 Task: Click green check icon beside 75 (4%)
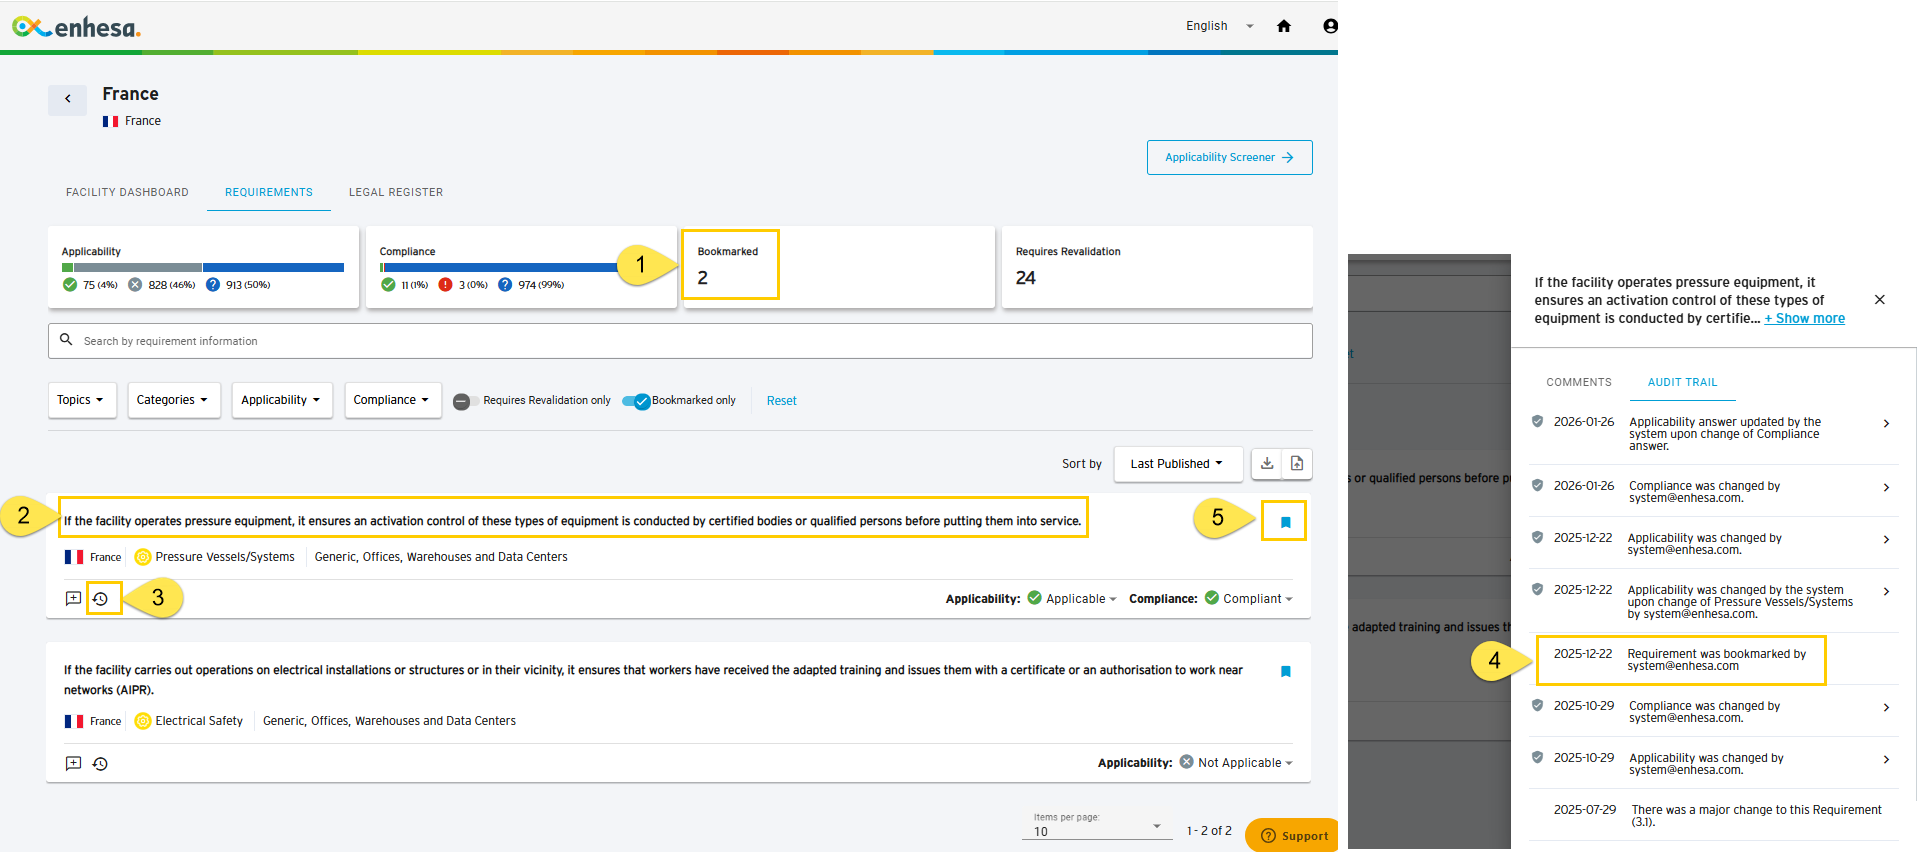pos(70,285)
